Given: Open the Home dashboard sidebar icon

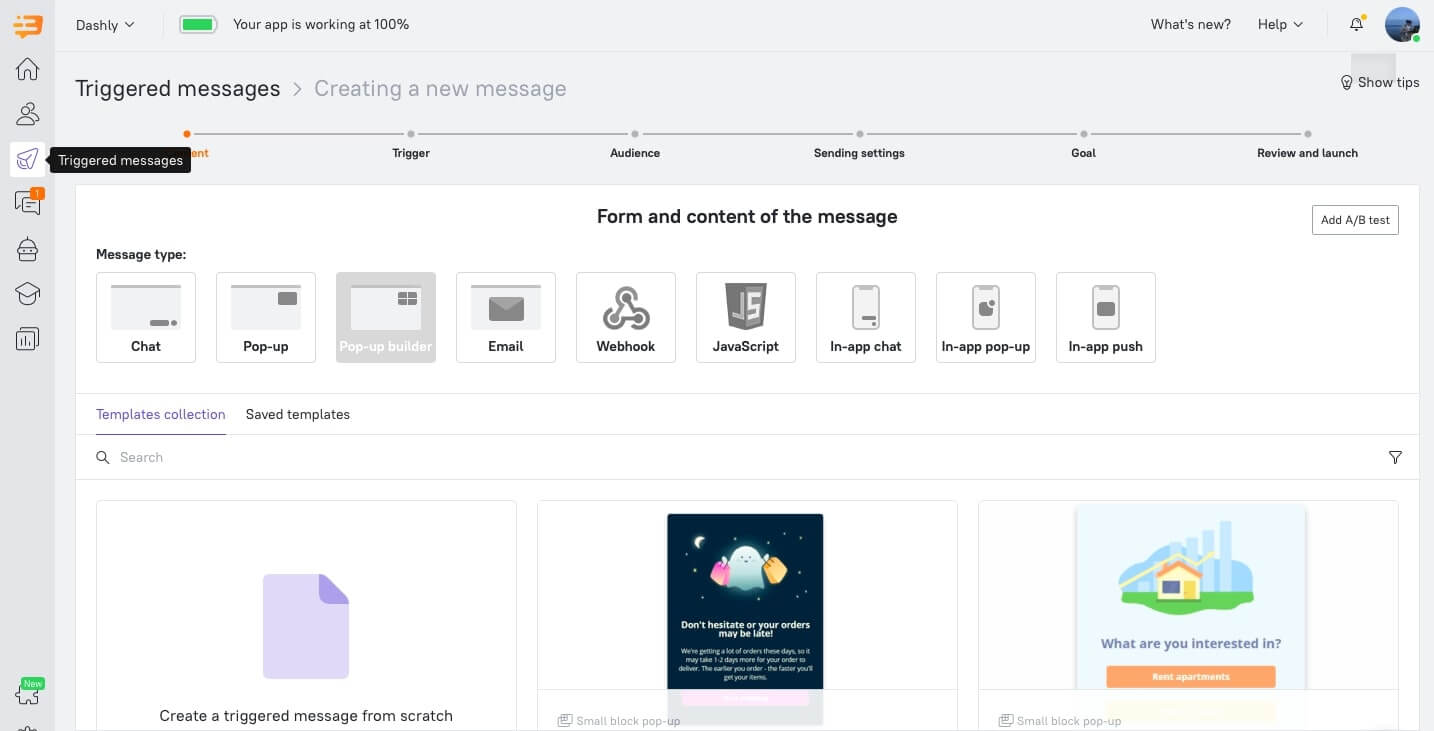Looking at the screenshot, I should (x=28, y=69).
